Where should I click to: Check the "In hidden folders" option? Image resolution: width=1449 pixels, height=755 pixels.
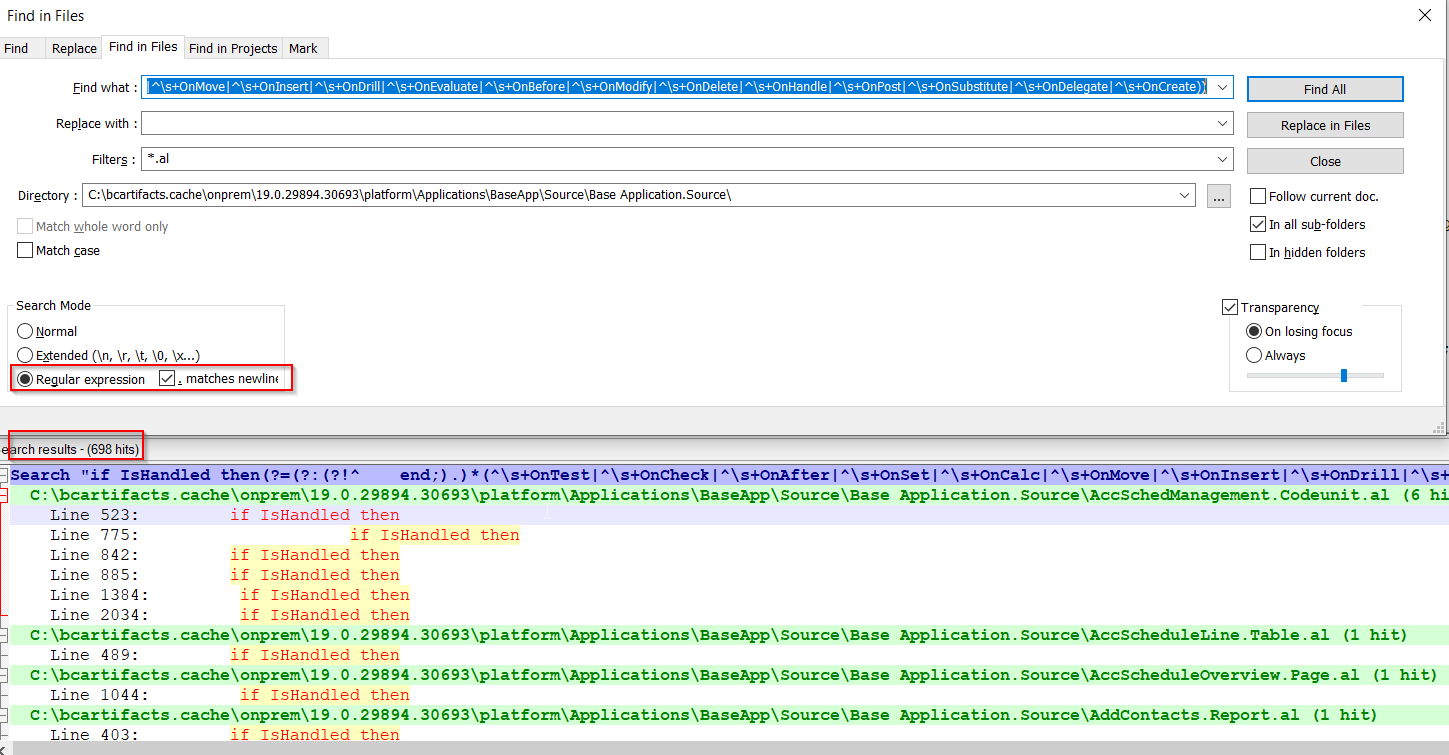click(x=1258, y=252)
